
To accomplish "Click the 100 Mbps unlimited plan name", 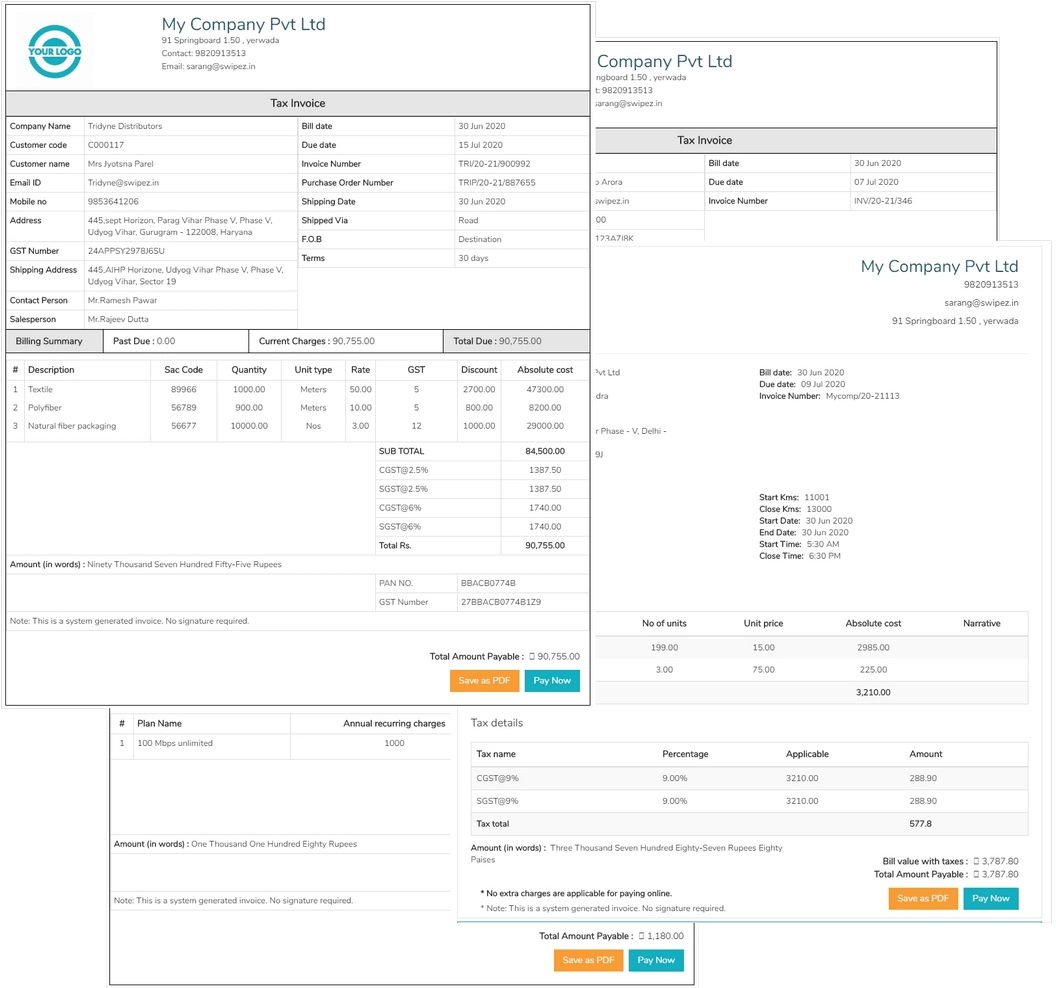I will (x=175, y=743).
